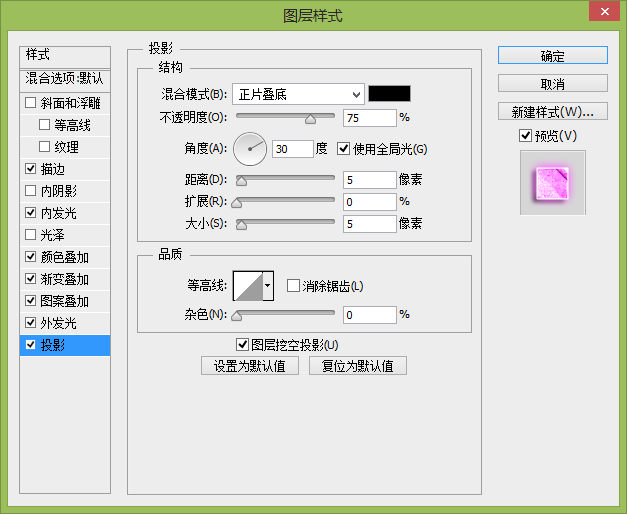Uncheck the 投影 style checkbox

[30, 344]
